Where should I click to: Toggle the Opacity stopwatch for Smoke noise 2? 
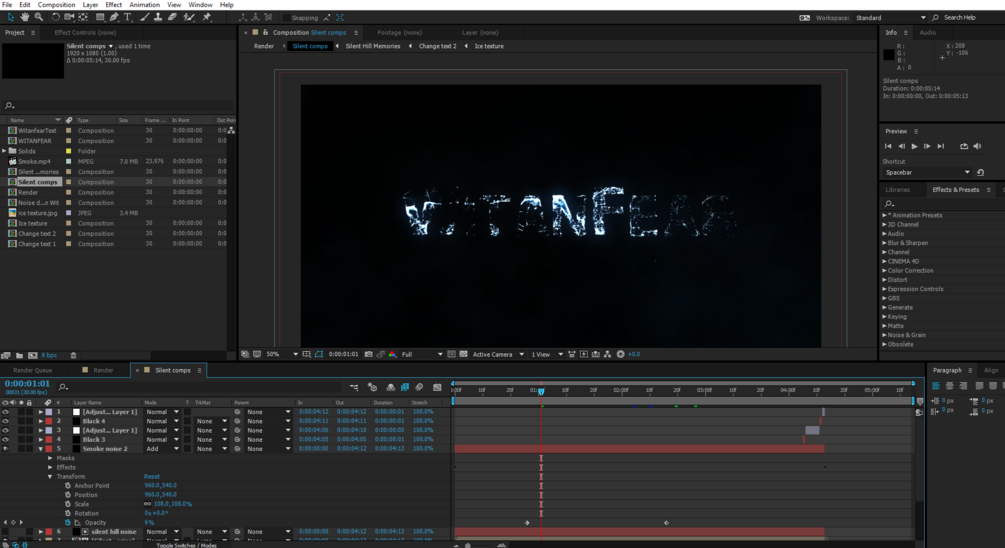click(x=68, y=522)
